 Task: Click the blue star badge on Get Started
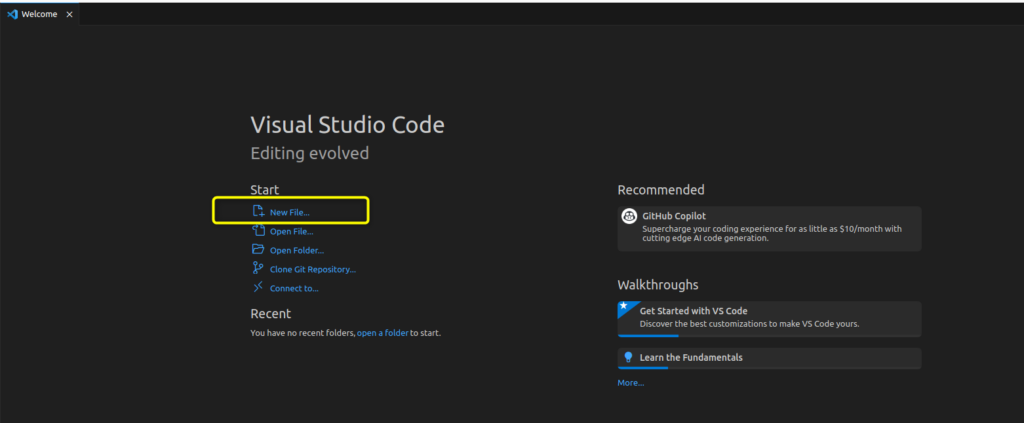(x=624, y=306)
